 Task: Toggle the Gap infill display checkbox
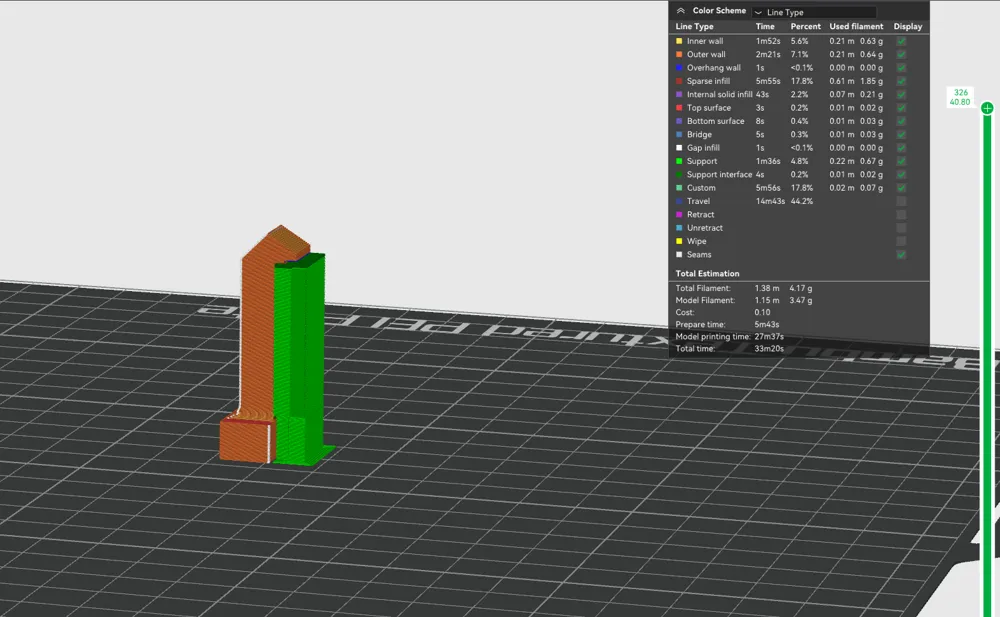coord(901,148)
